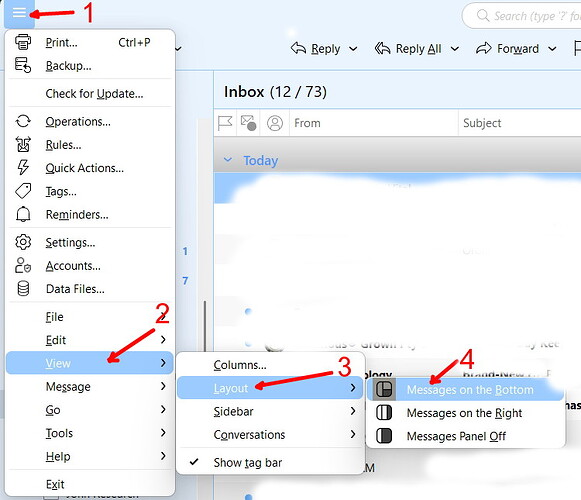Click the hamburger main menu icon

tap(19, 13)
